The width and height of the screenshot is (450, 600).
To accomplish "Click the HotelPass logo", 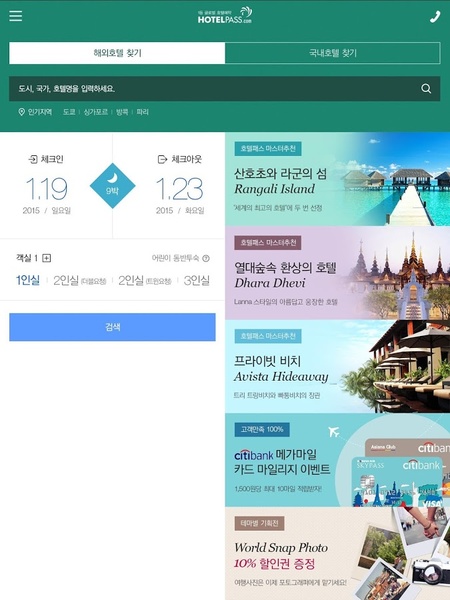I will pyautogui.click(x=225, y=16).
